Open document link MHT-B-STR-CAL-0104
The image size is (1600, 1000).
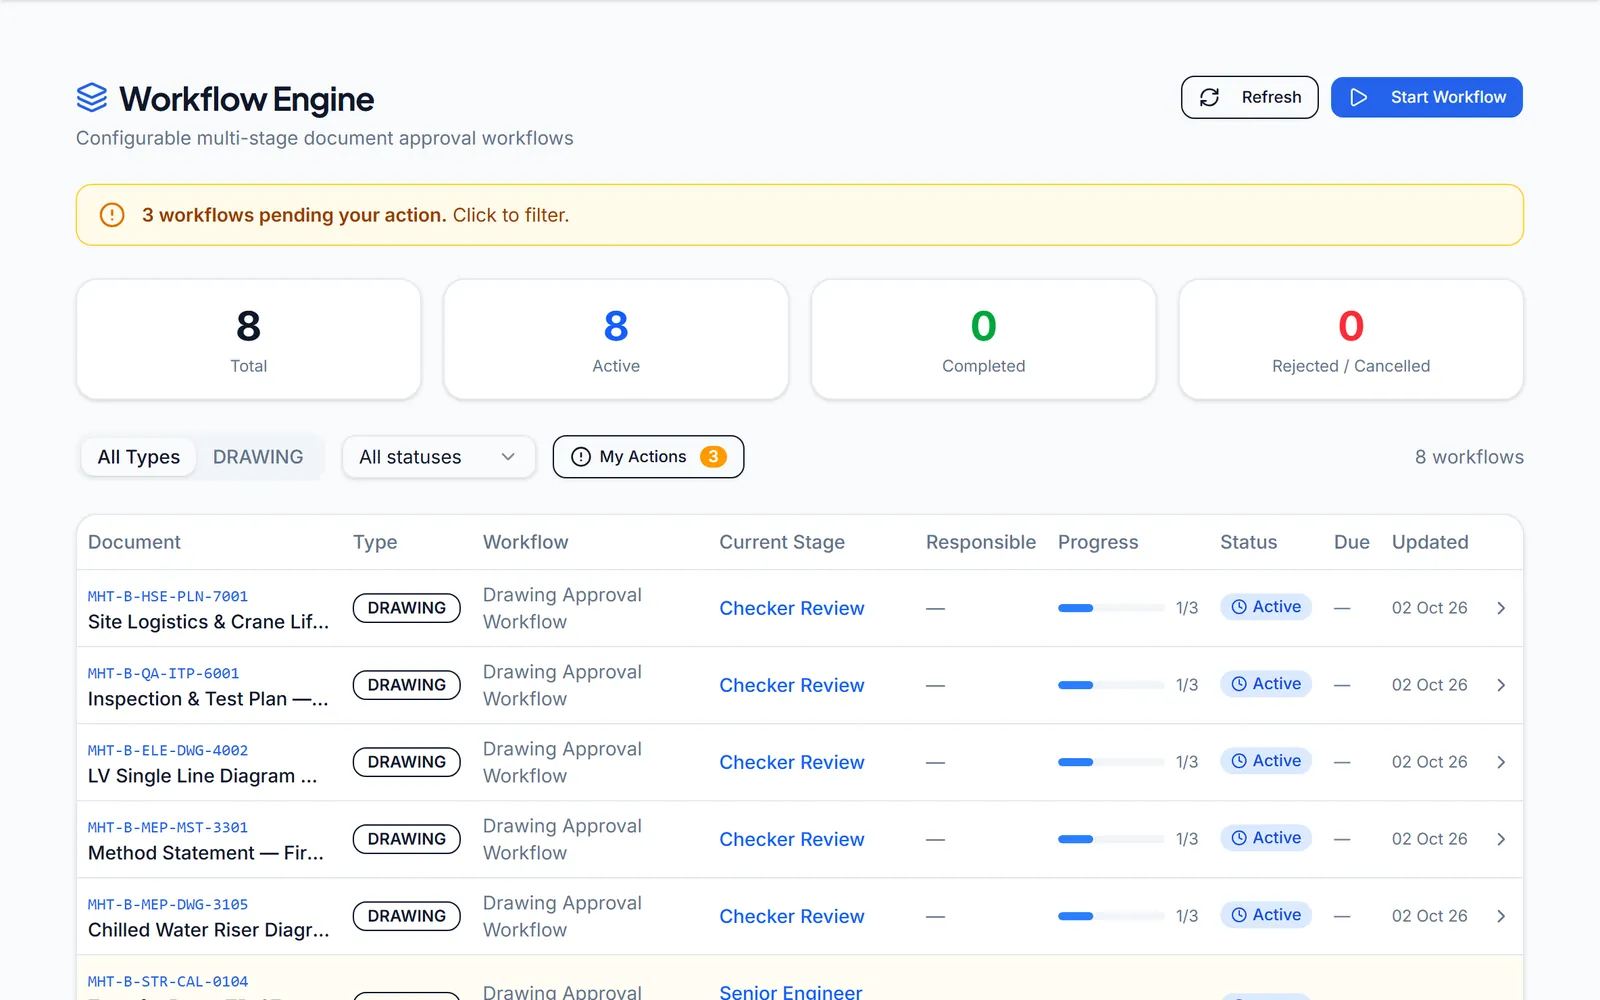coord(168,981)
